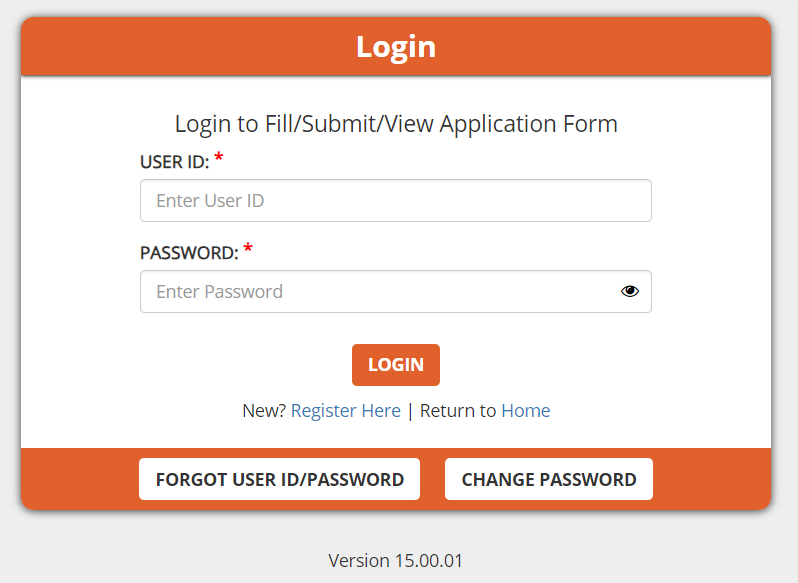Follow the Home link

525,410
